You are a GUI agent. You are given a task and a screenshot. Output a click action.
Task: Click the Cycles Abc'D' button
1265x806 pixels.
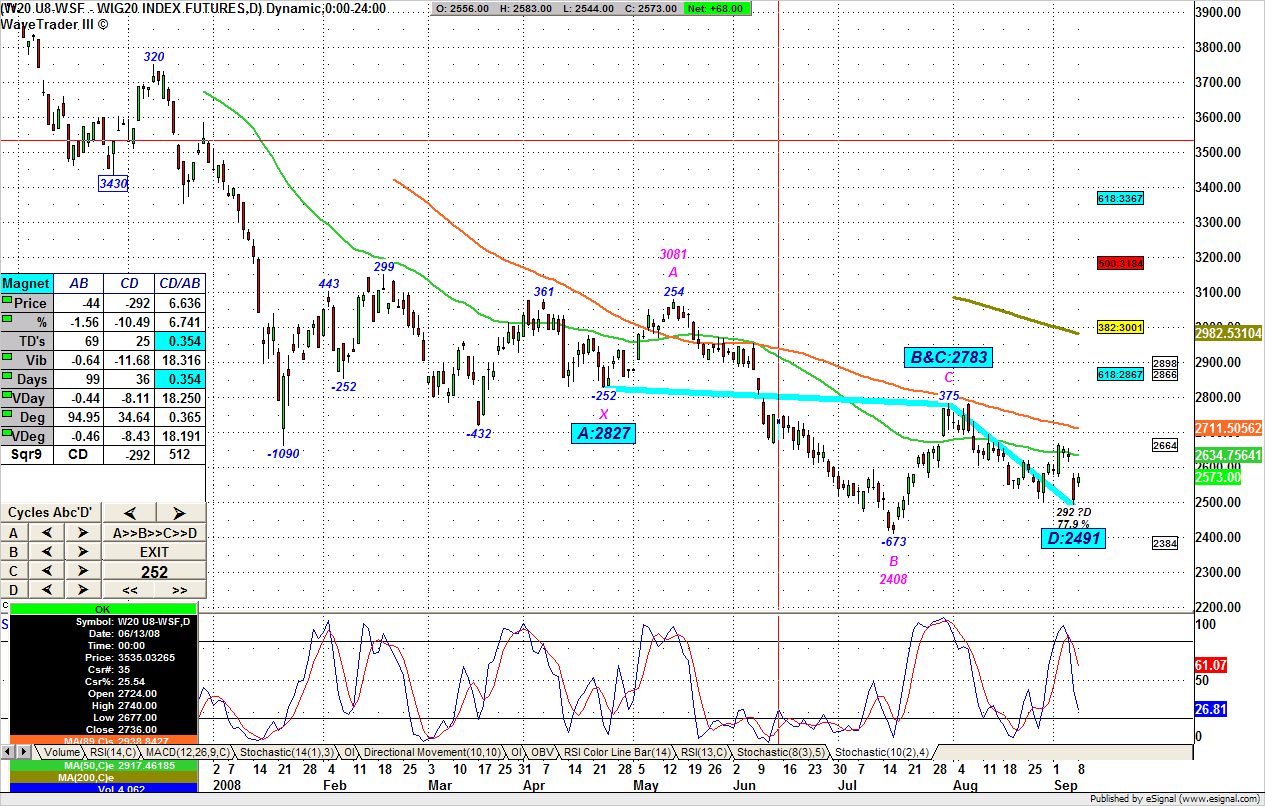(x=51, y=512)
